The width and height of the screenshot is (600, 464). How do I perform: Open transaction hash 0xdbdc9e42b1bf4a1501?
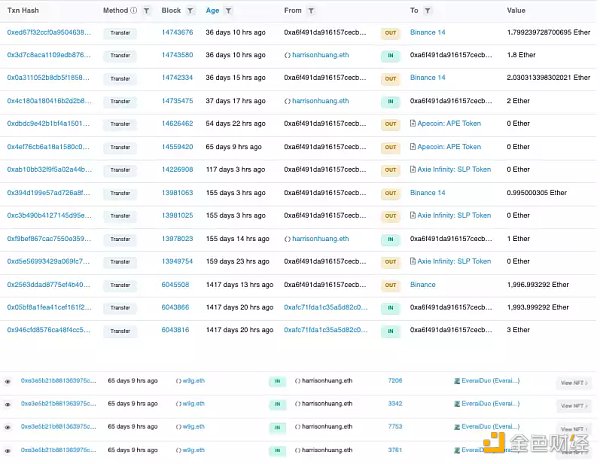(48, 124)
